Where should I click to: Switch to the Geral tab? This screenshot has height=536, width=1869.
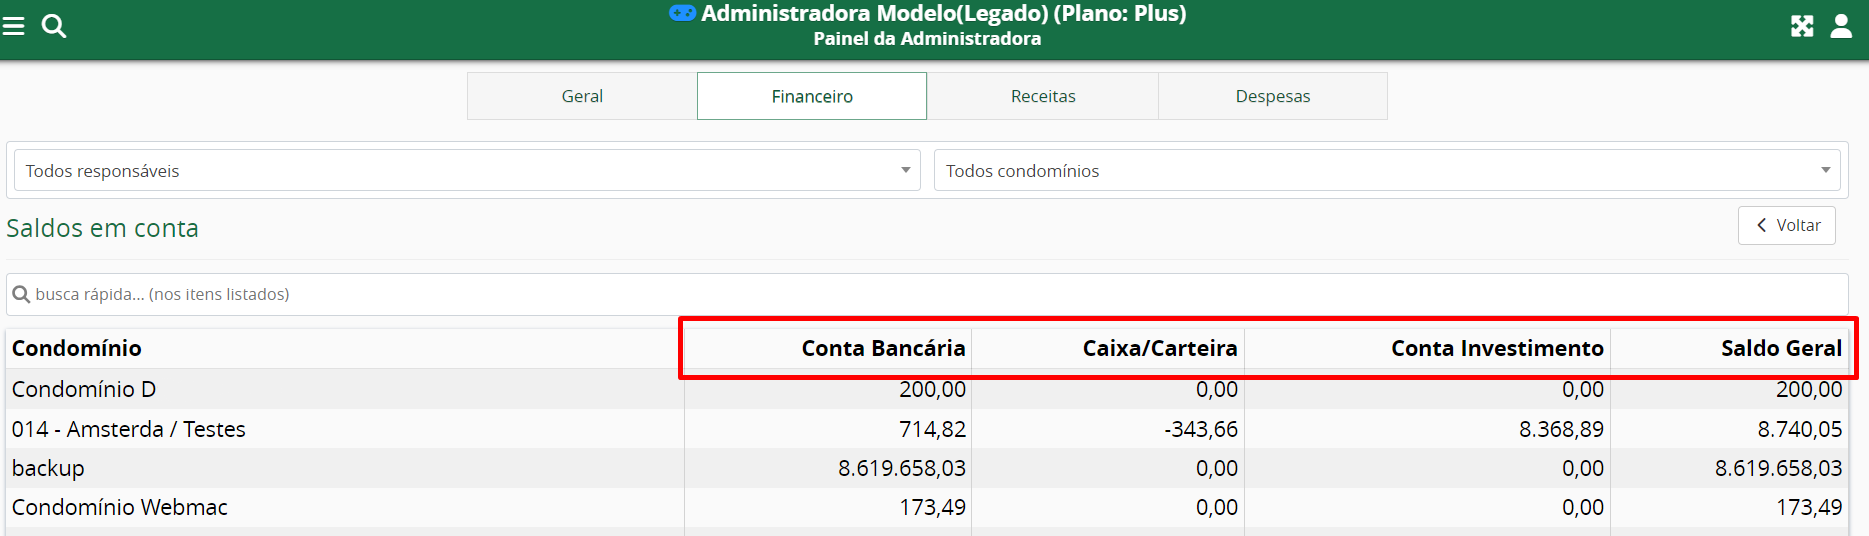point(582,96)
